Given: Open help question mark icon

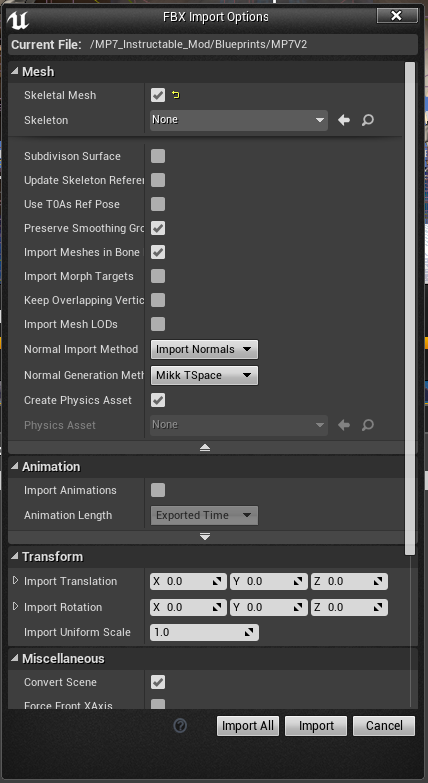Looking at the screenshot, I should pos(180,726).
